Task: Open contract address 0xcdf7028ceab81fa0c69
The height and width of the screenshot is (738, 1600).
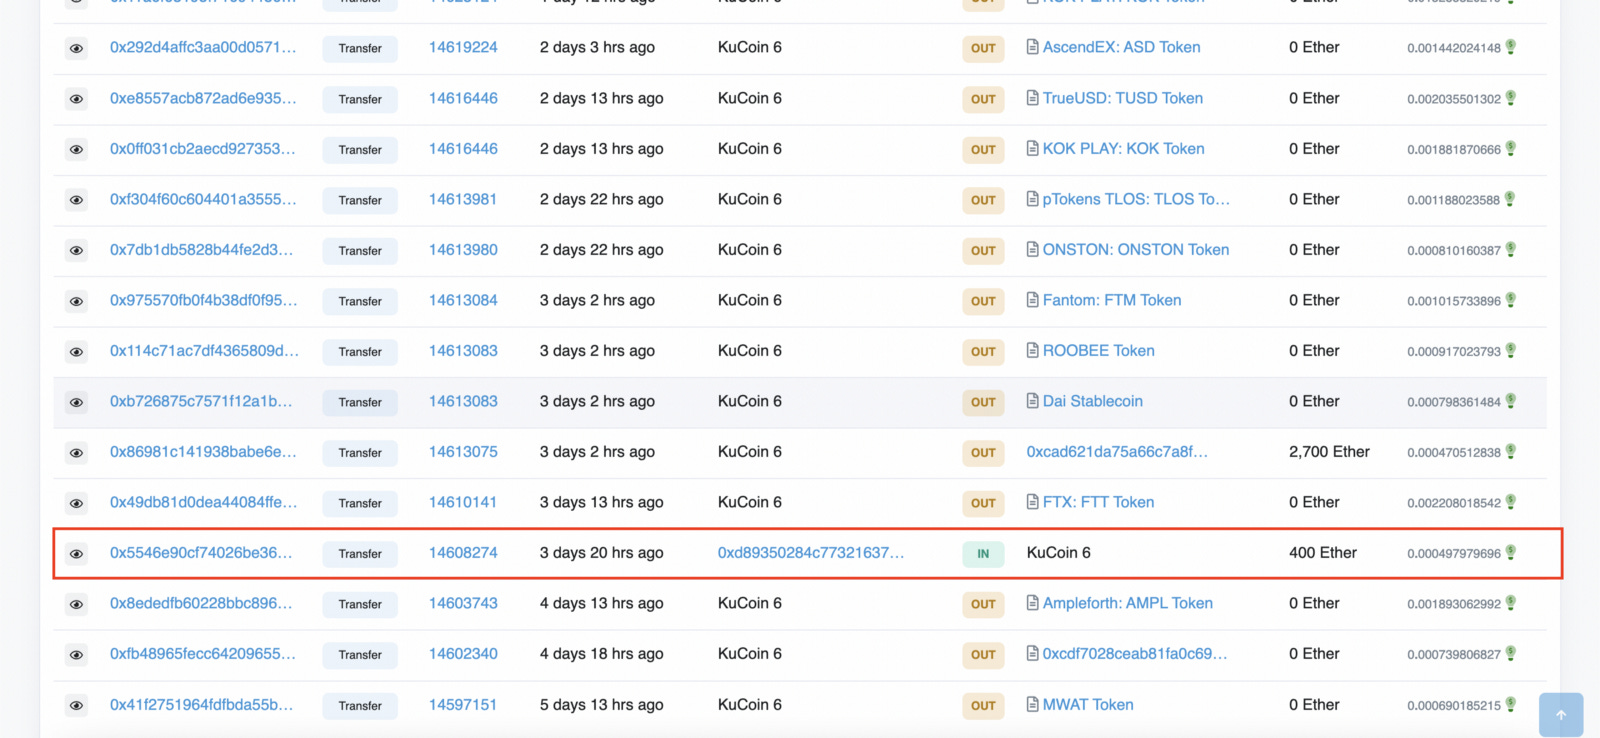Action: (1135, 654)
